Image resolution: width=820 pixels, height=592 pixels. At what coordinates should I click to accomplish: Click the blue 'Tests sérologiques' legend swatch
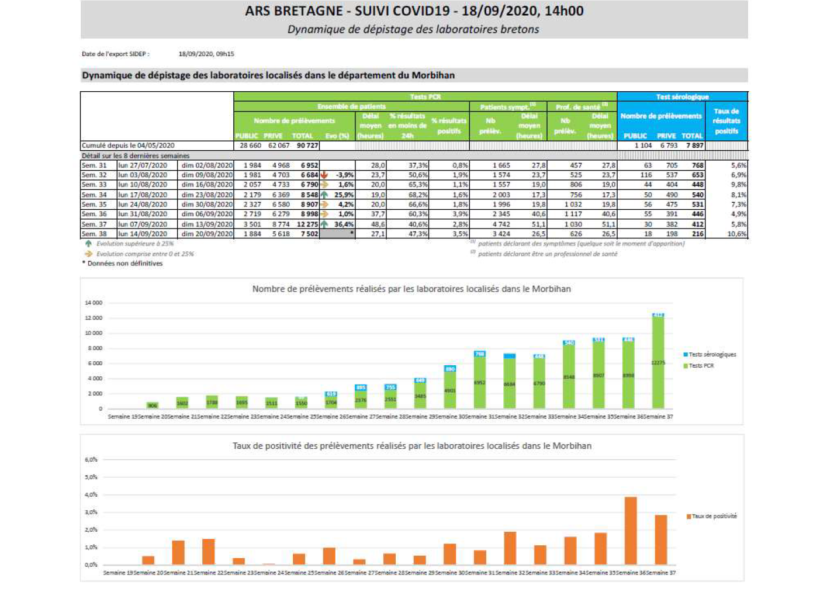[x=686, y=355]
